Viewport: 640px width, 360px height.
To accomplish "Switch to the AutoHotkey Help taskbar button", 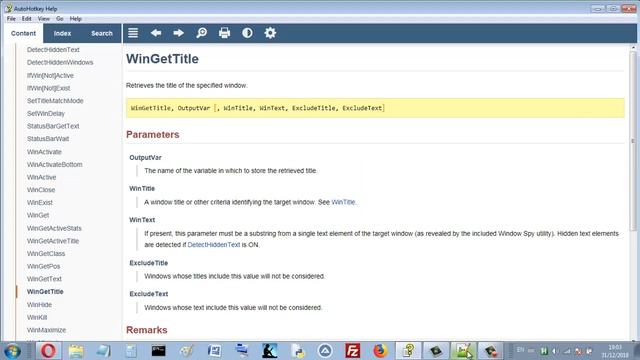I will tap(408, 351).
